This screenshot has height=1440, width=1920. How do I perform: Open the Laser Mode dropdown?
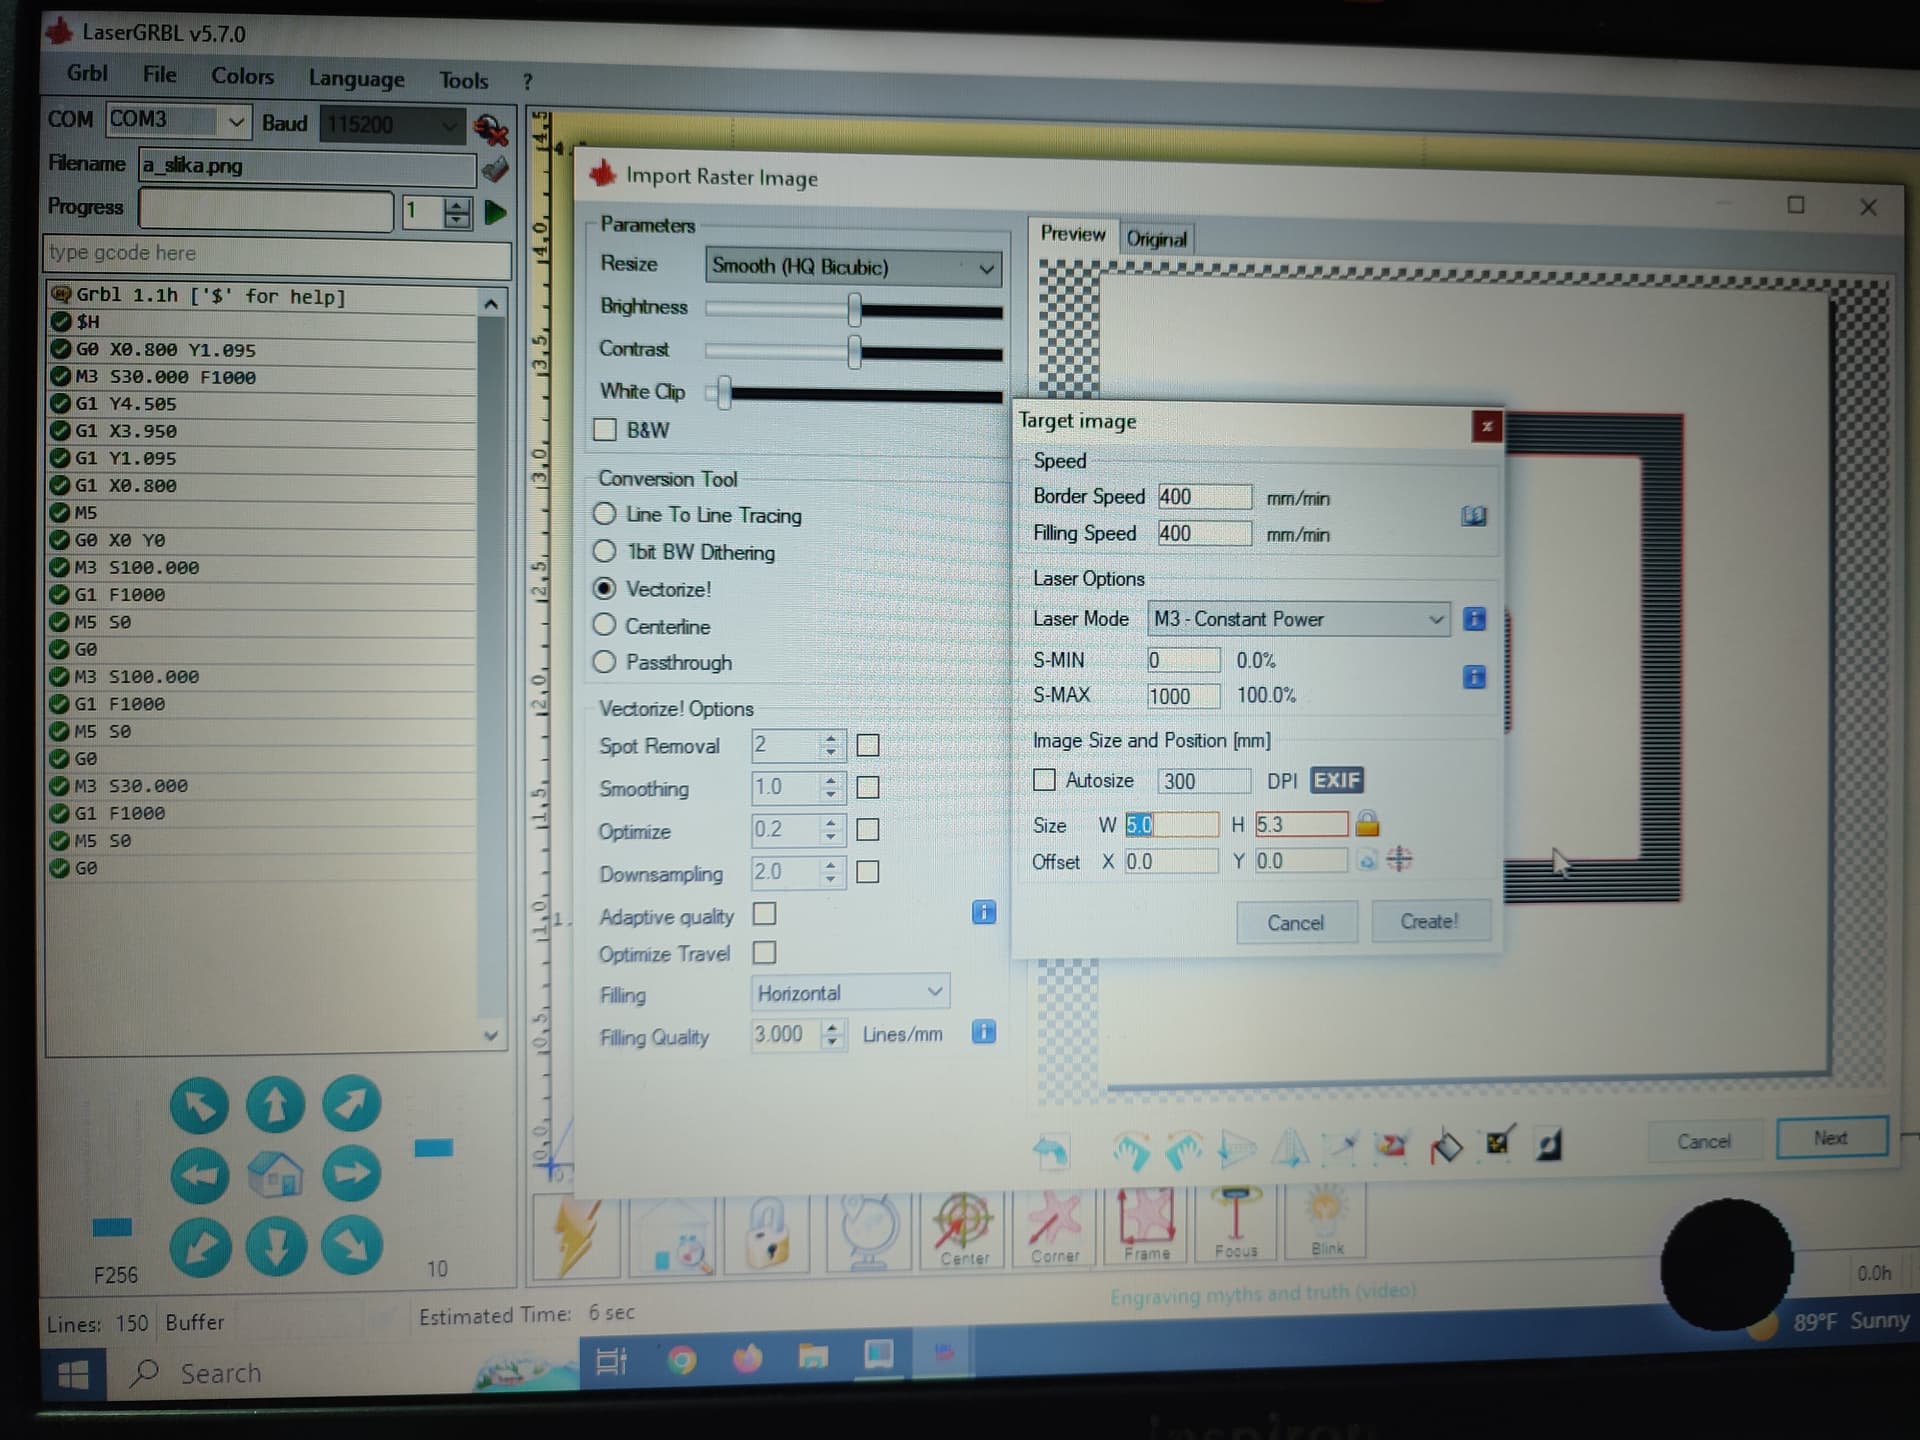1299,619
